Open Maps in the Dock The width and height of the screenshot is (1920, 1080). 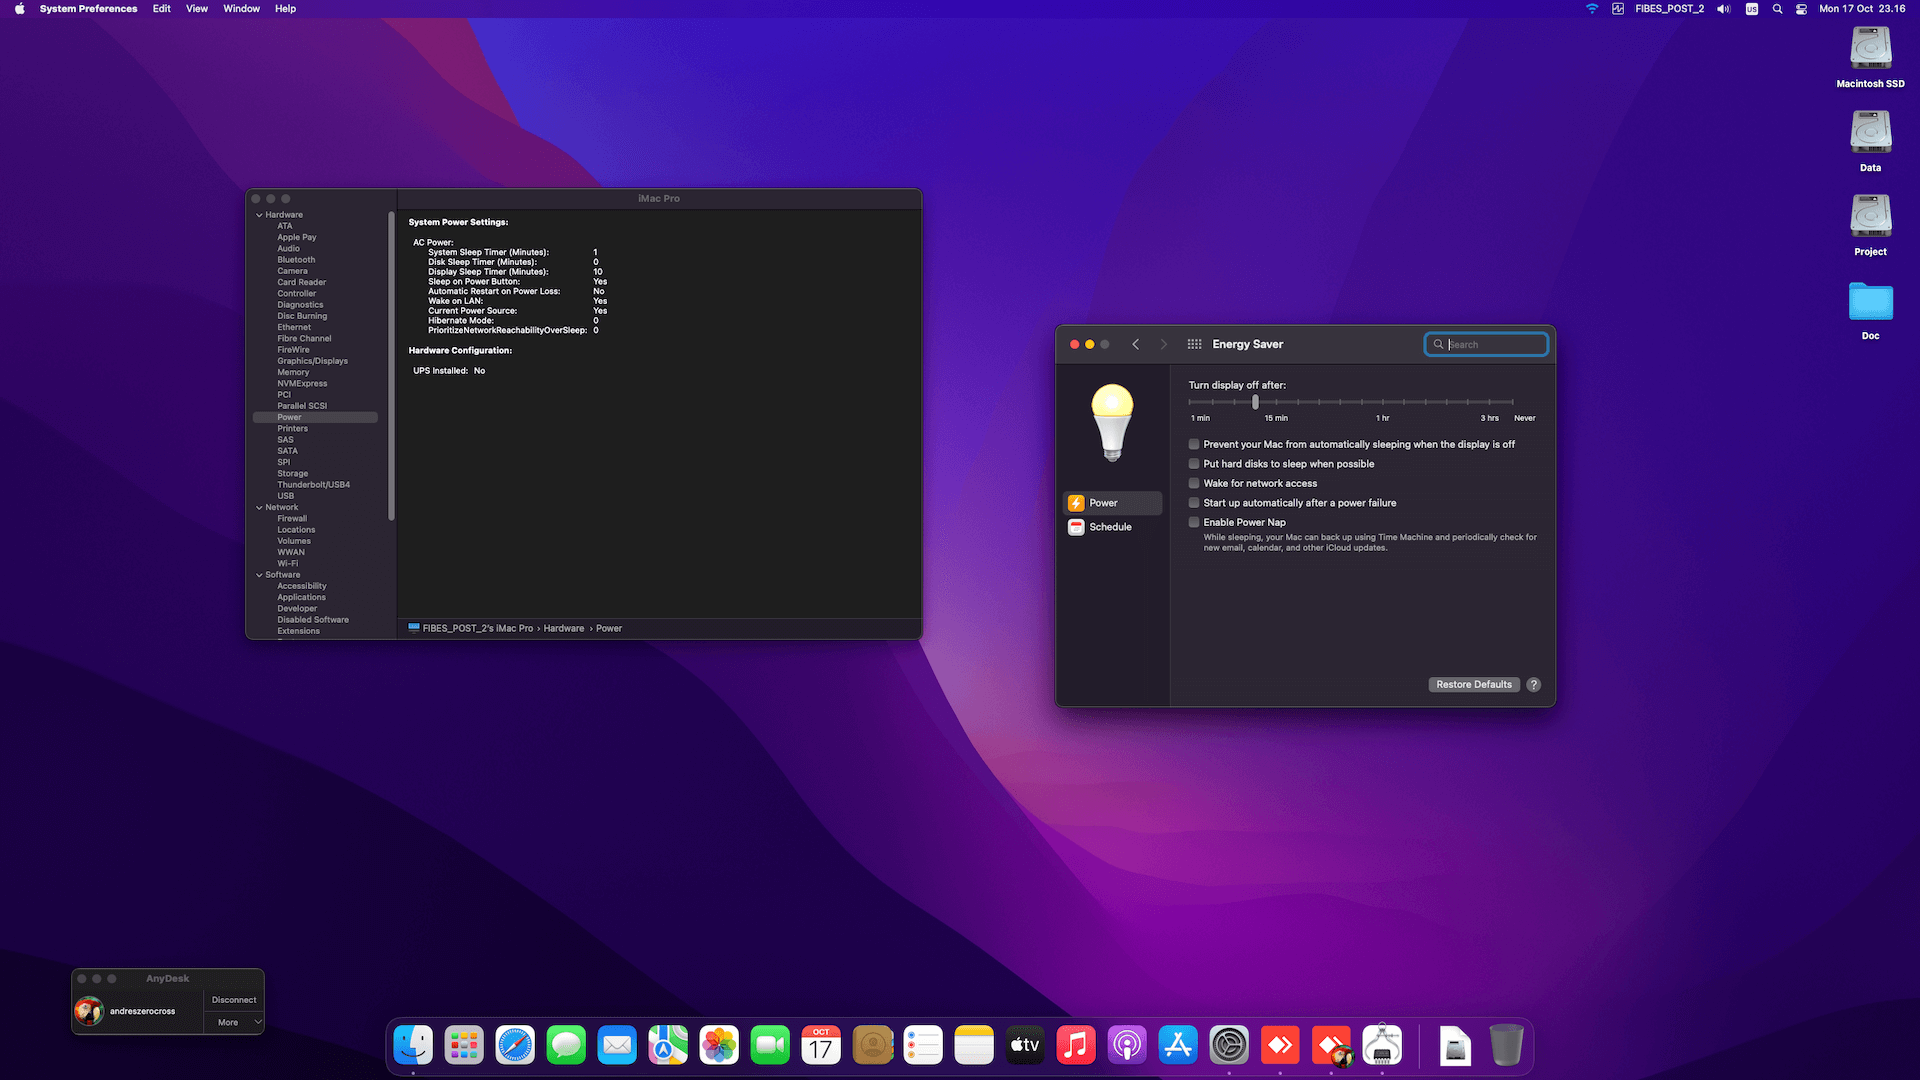tap(668, 1046)
